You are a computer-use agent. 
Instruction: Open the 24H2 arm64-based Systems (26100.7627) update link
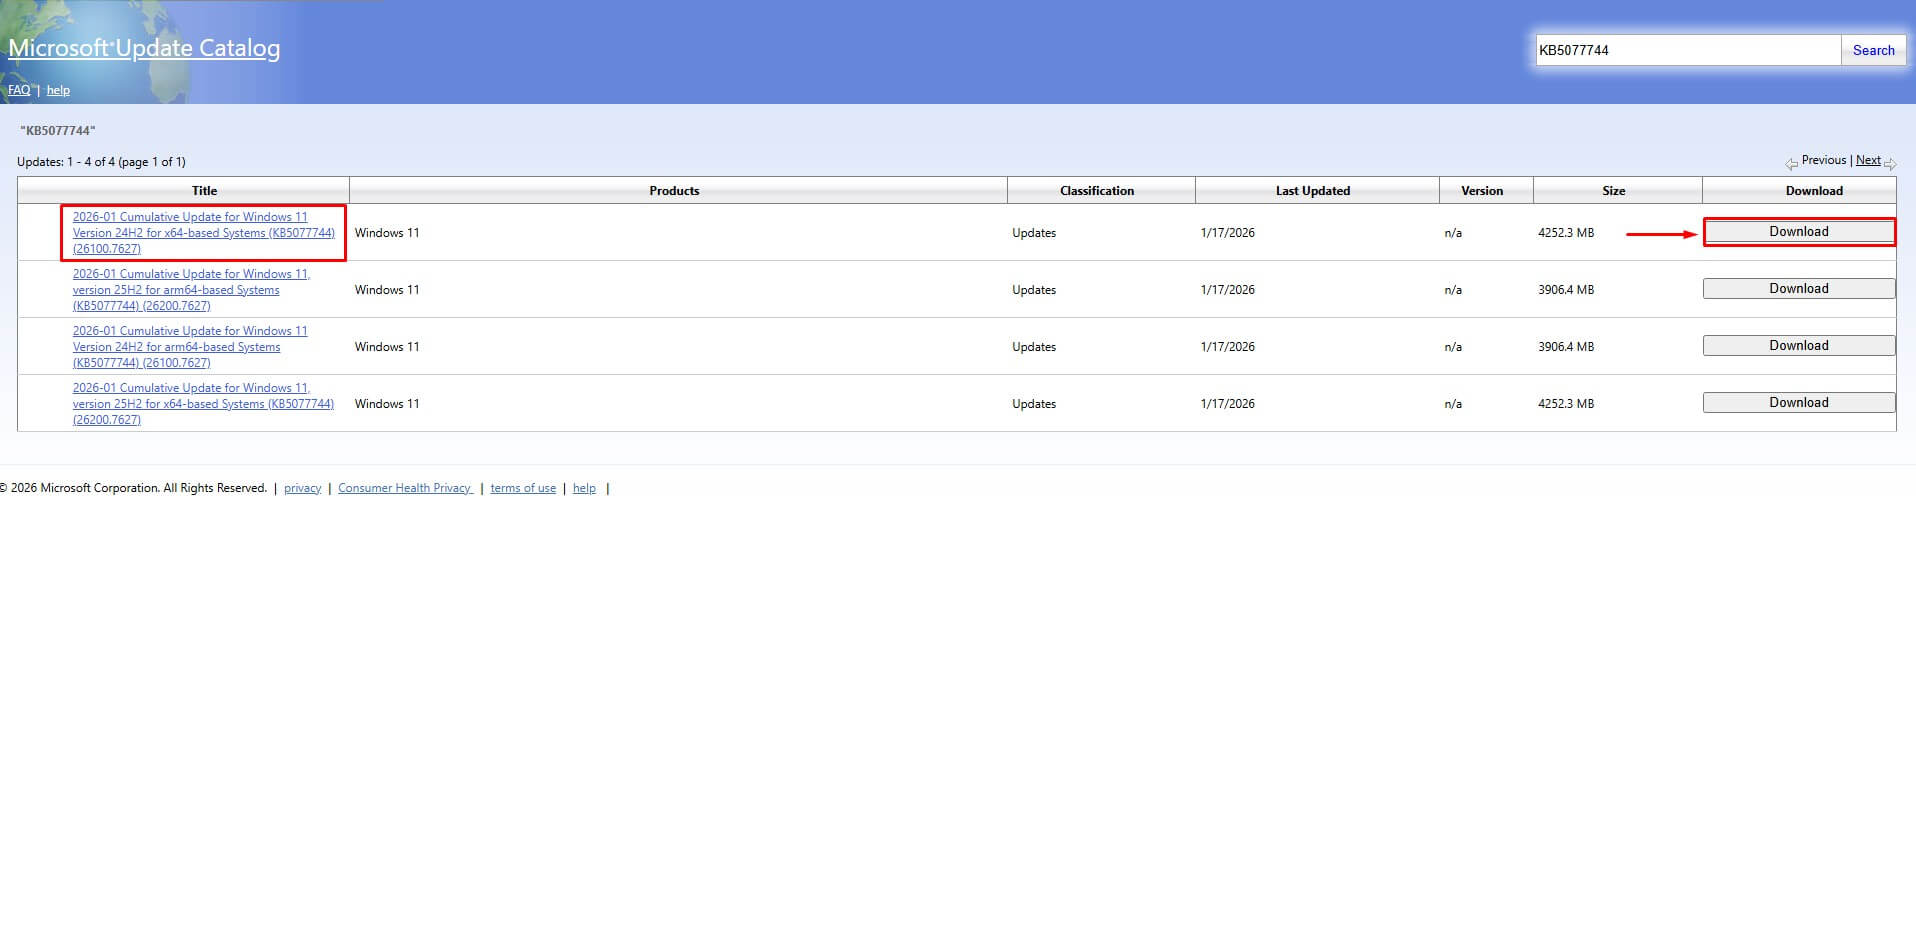tap(190, 346)
